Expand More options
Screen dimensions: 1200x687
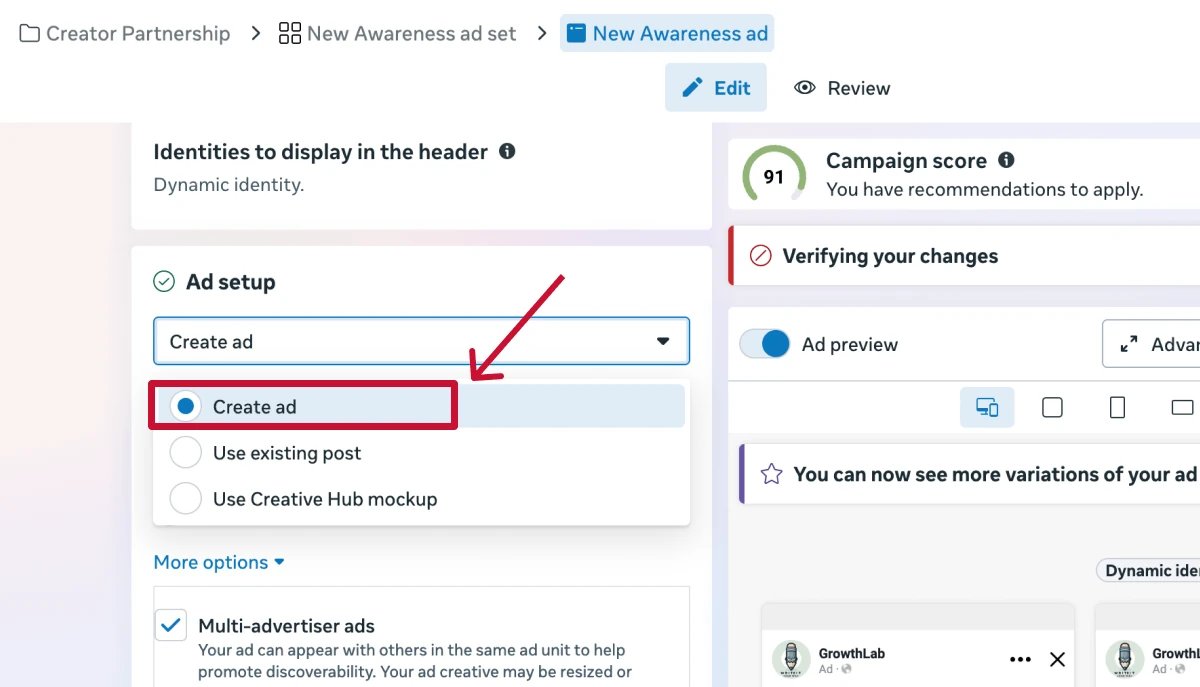click(x=219, y=562)
